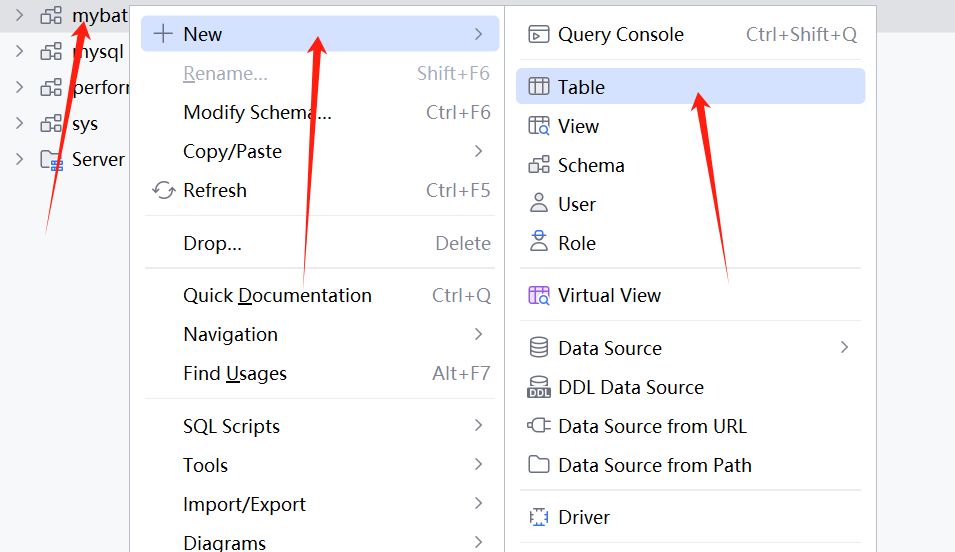This screenshot has width=955, height=552.
Task: Click the Table grid icon
Action: (x=538, y=87)
